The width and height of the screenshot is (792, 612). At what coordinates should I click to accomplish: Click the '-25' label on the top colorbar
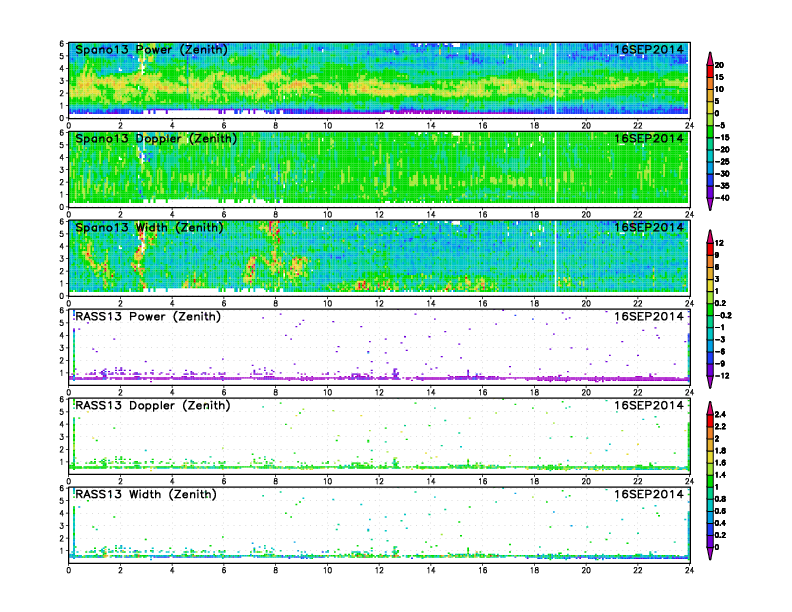(722, 162)
